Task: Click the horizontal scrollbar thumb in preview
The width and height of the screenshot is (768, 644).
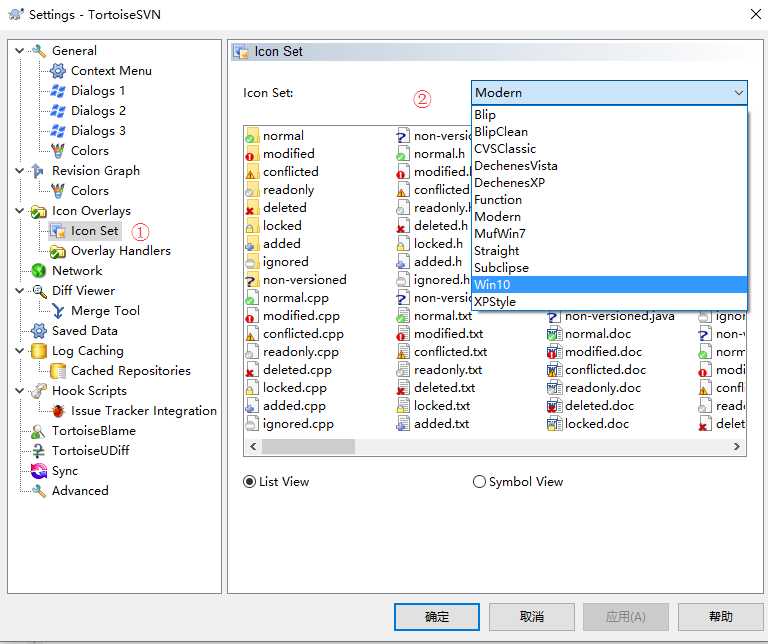Action: coord(308,447)
